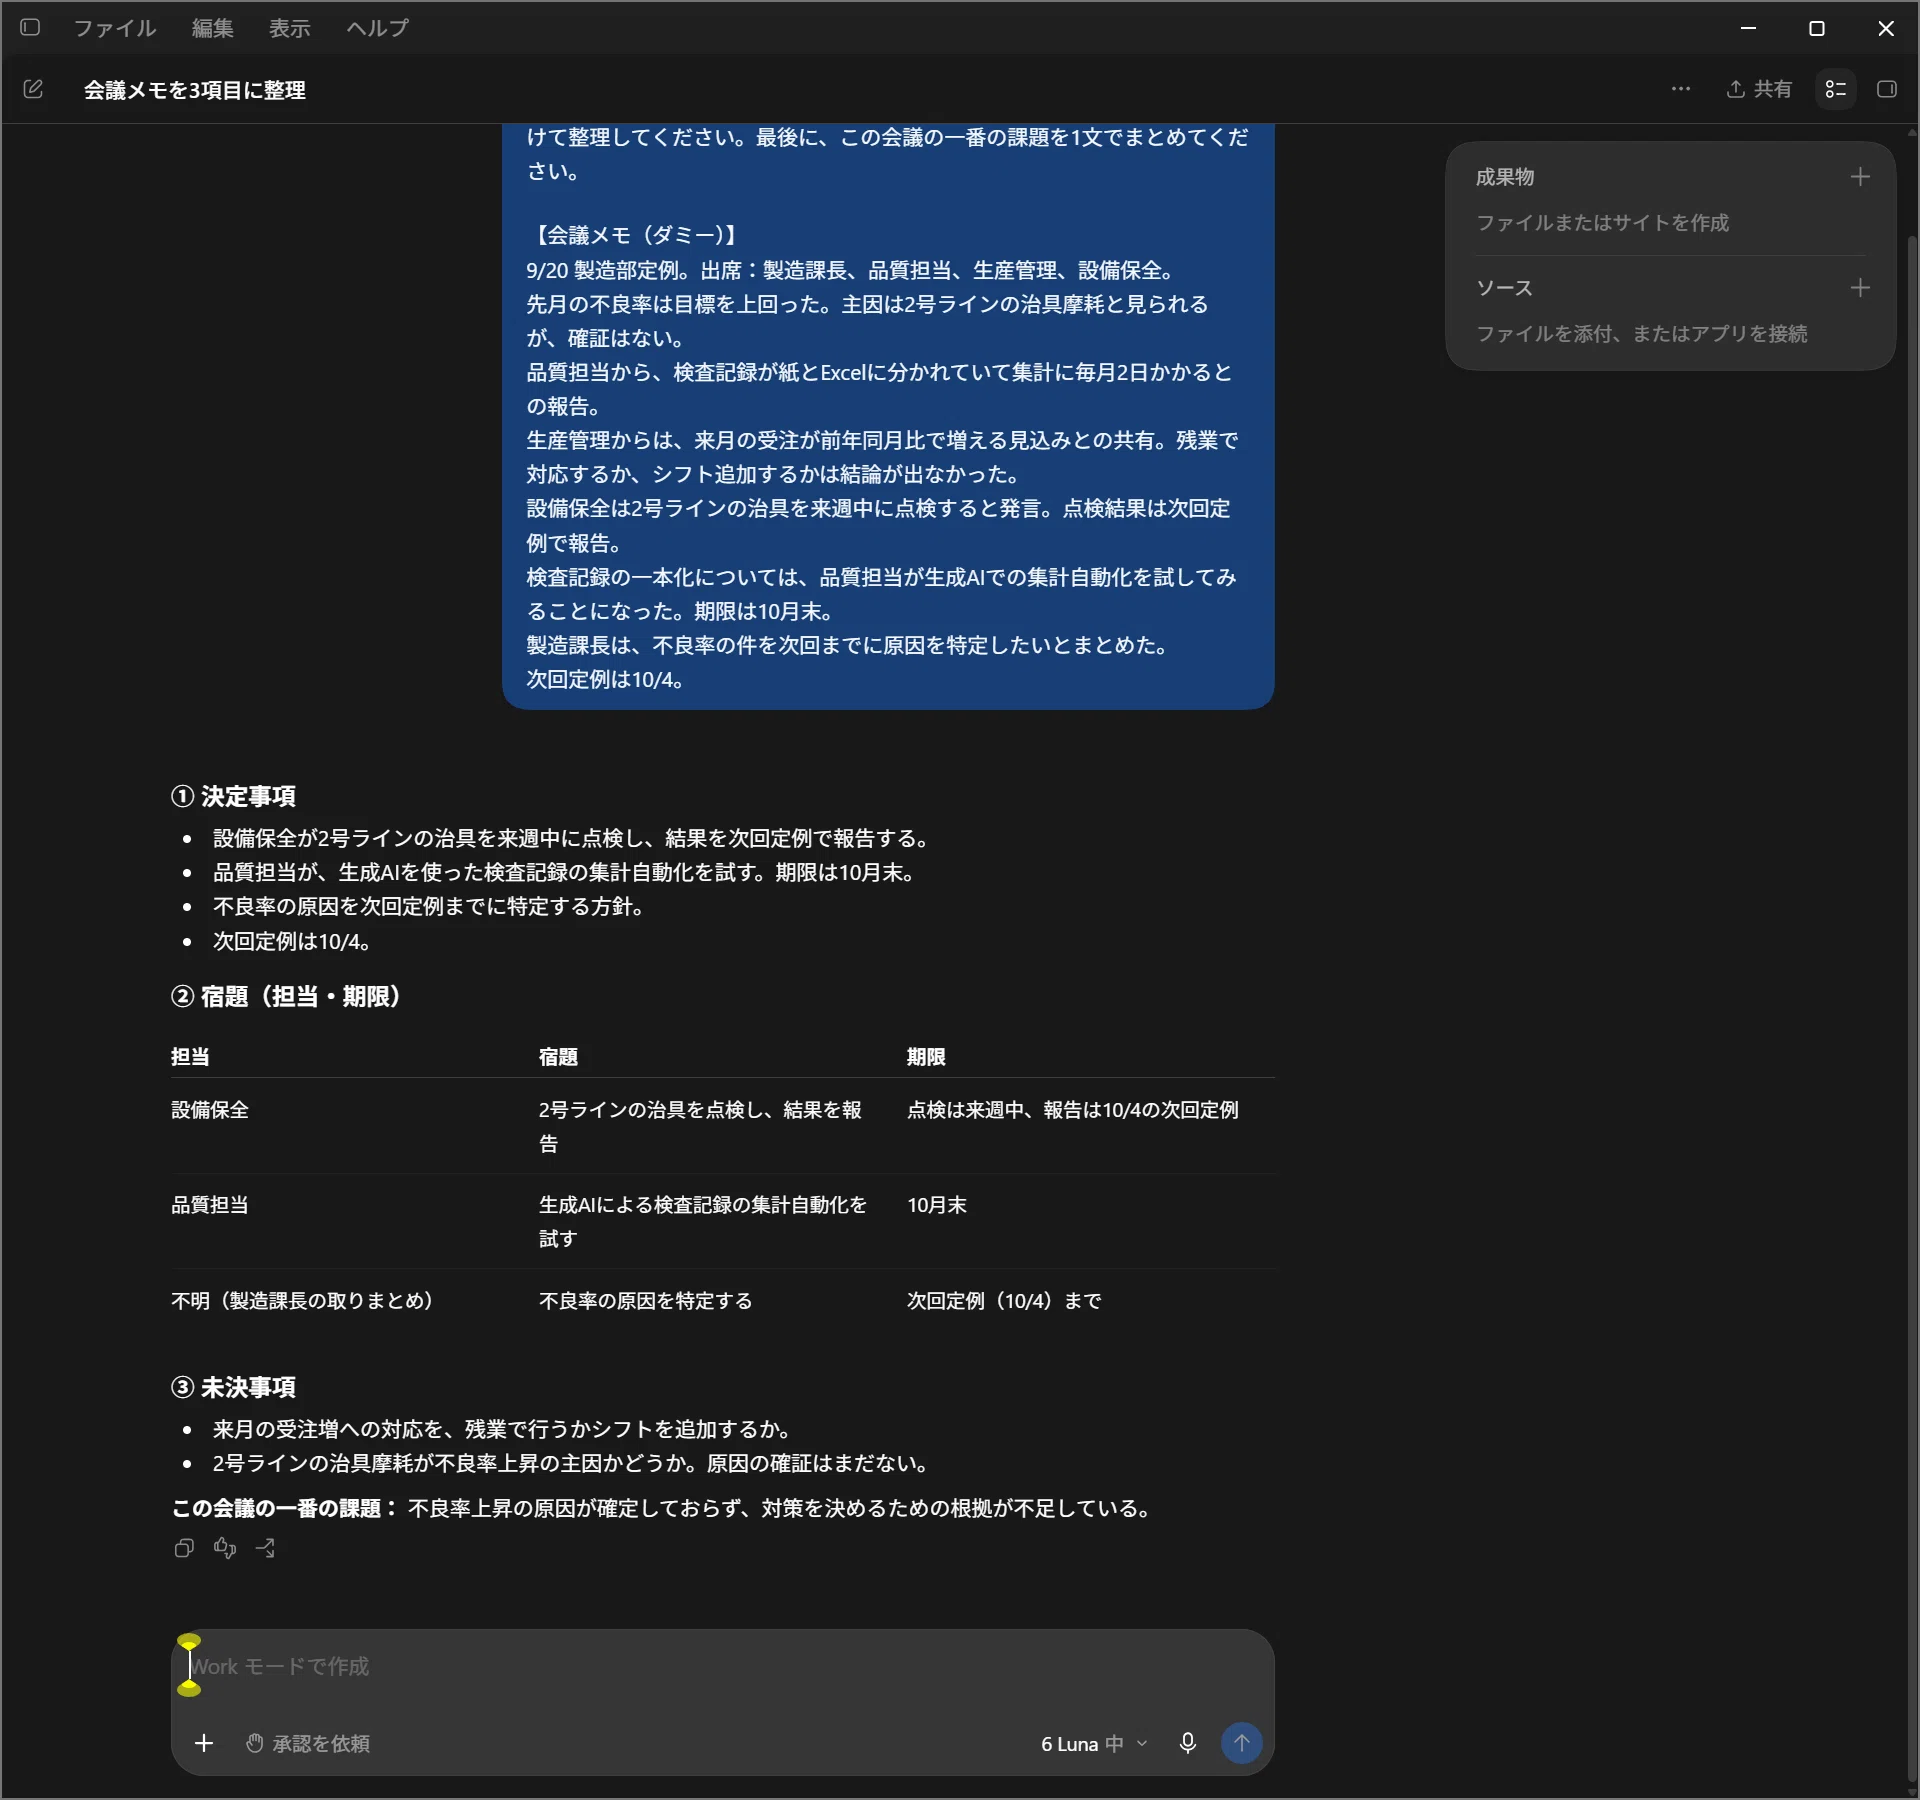Image resolution: width=1920 pixels, height=1800 pixels.
Task: Click the 10月末 deadline cell
Action: (937, 1205)
